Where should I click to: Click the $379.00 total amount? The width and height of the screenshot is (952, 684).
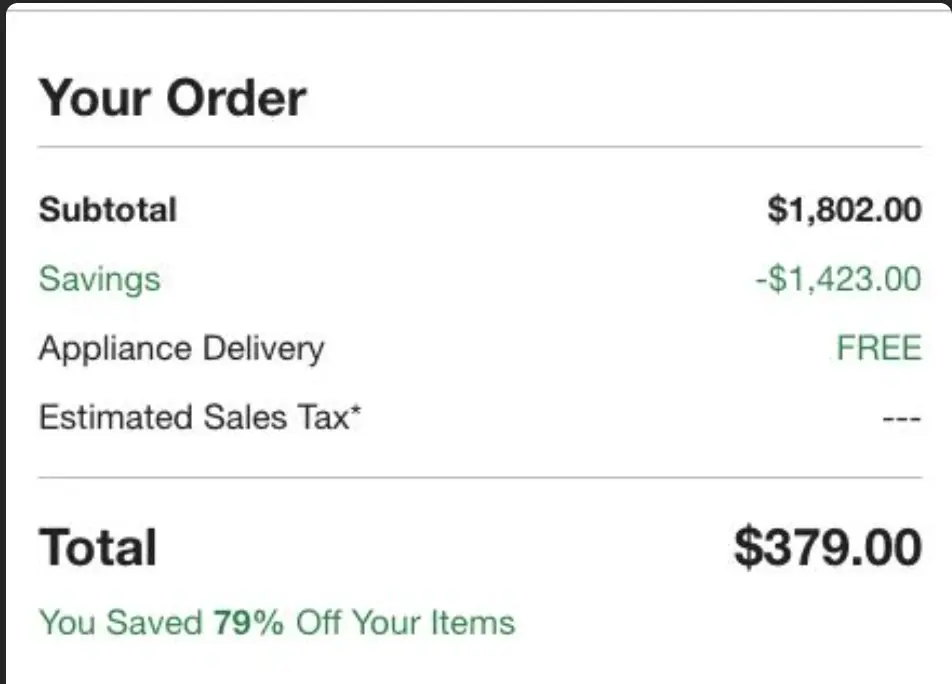[x=827, y=548]
